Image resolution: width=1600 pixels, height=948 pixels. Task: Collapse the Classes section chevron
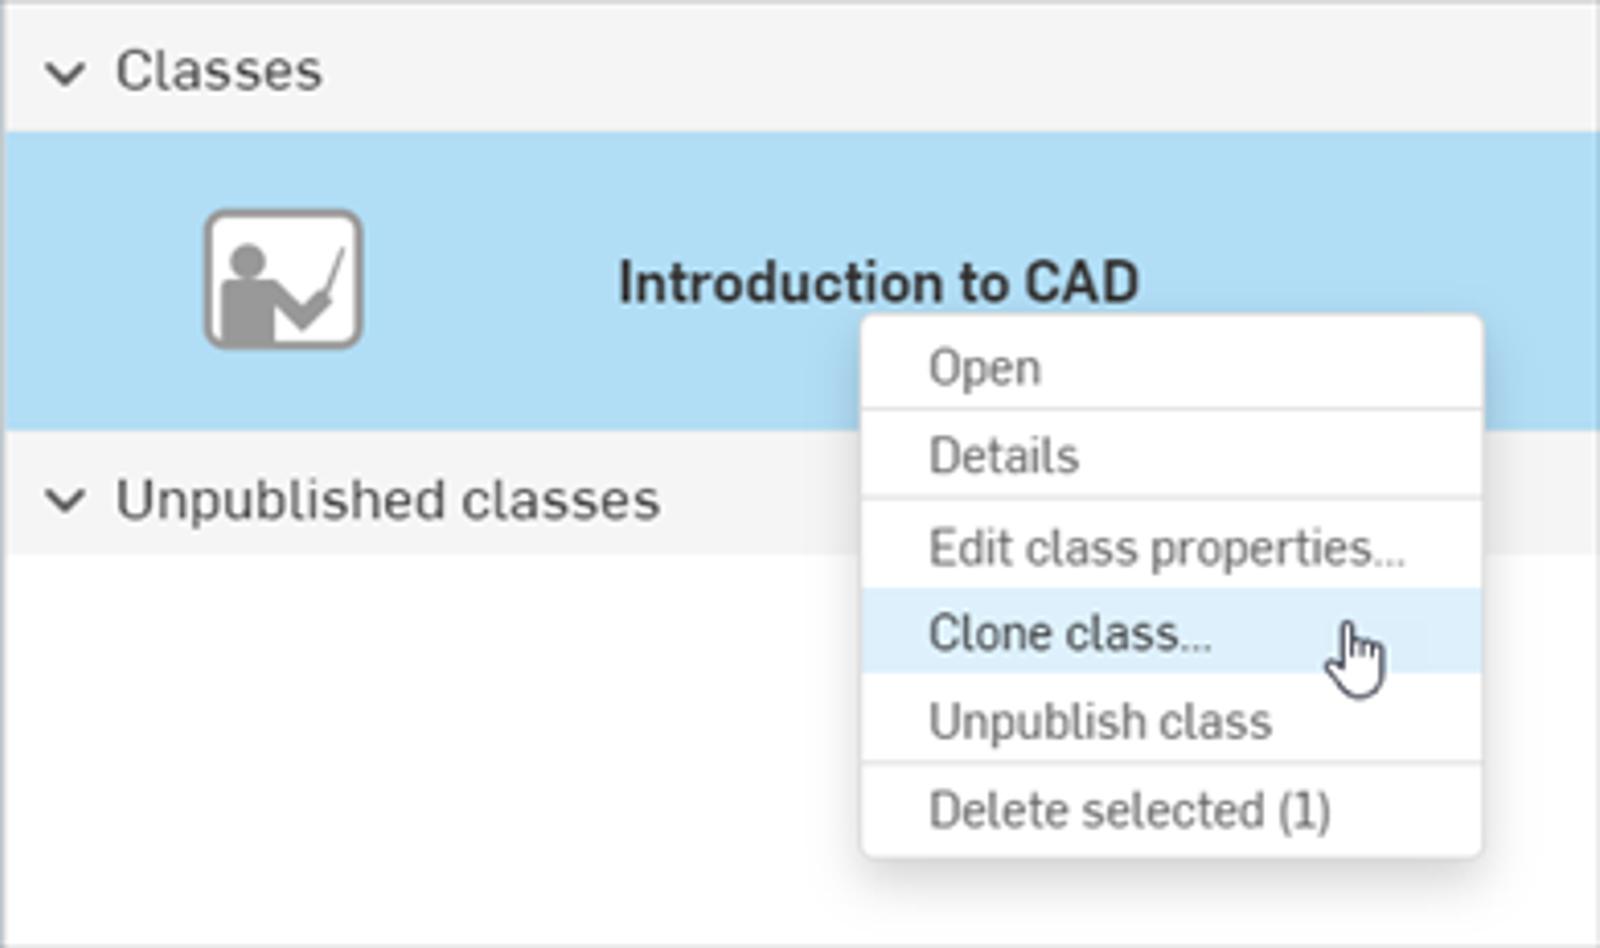[x=66, y=72]
